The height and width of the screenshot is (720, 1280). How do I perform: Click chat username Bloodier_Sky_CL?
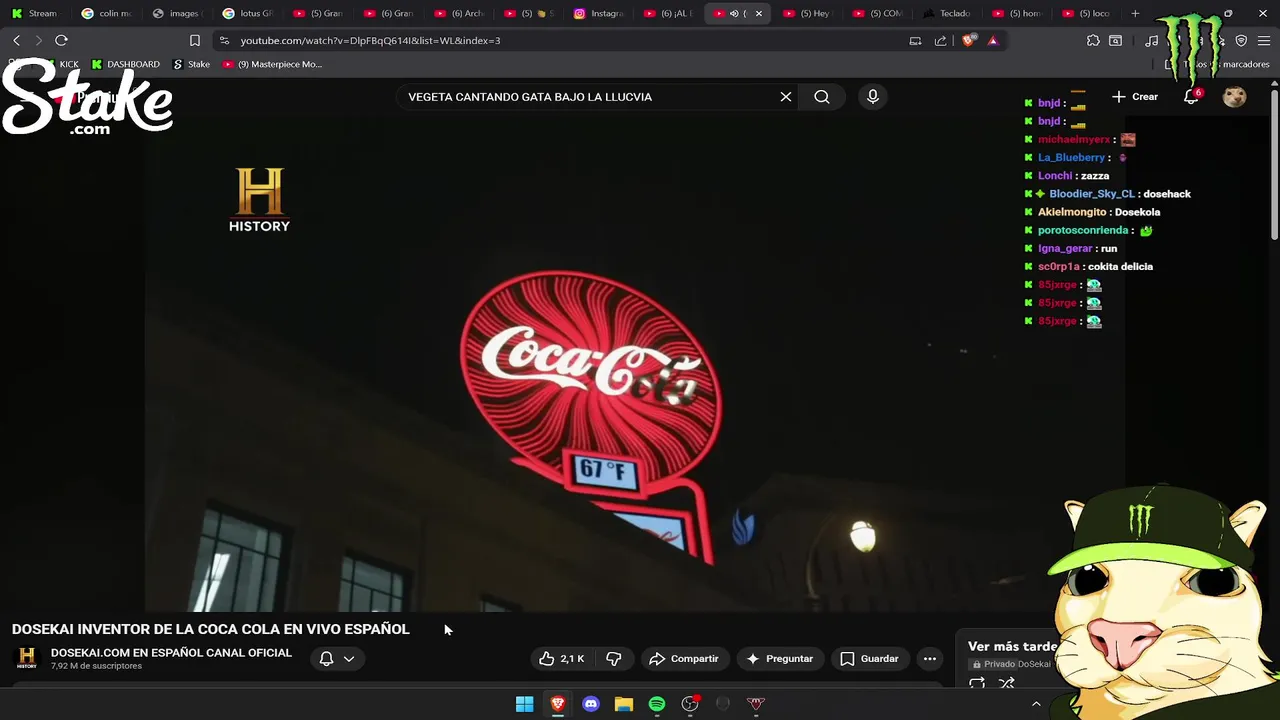(1092, 194)
